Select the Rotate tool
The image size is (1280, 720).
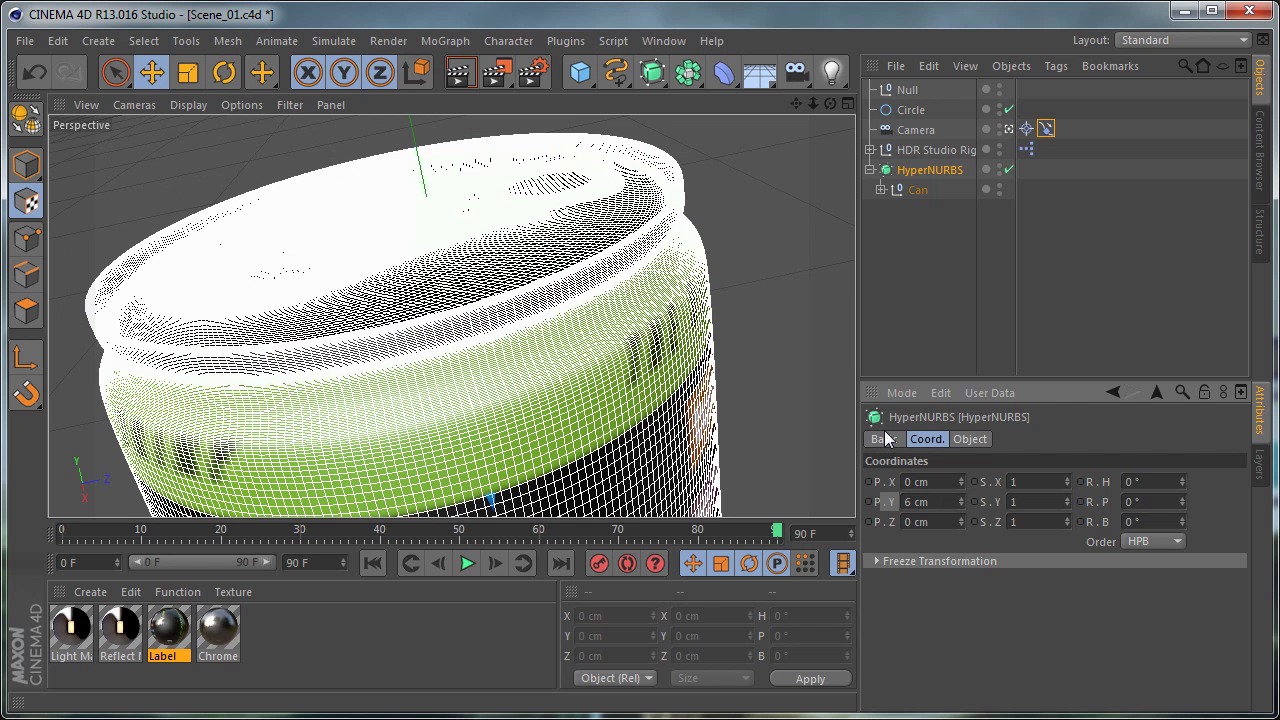[224, 72]
